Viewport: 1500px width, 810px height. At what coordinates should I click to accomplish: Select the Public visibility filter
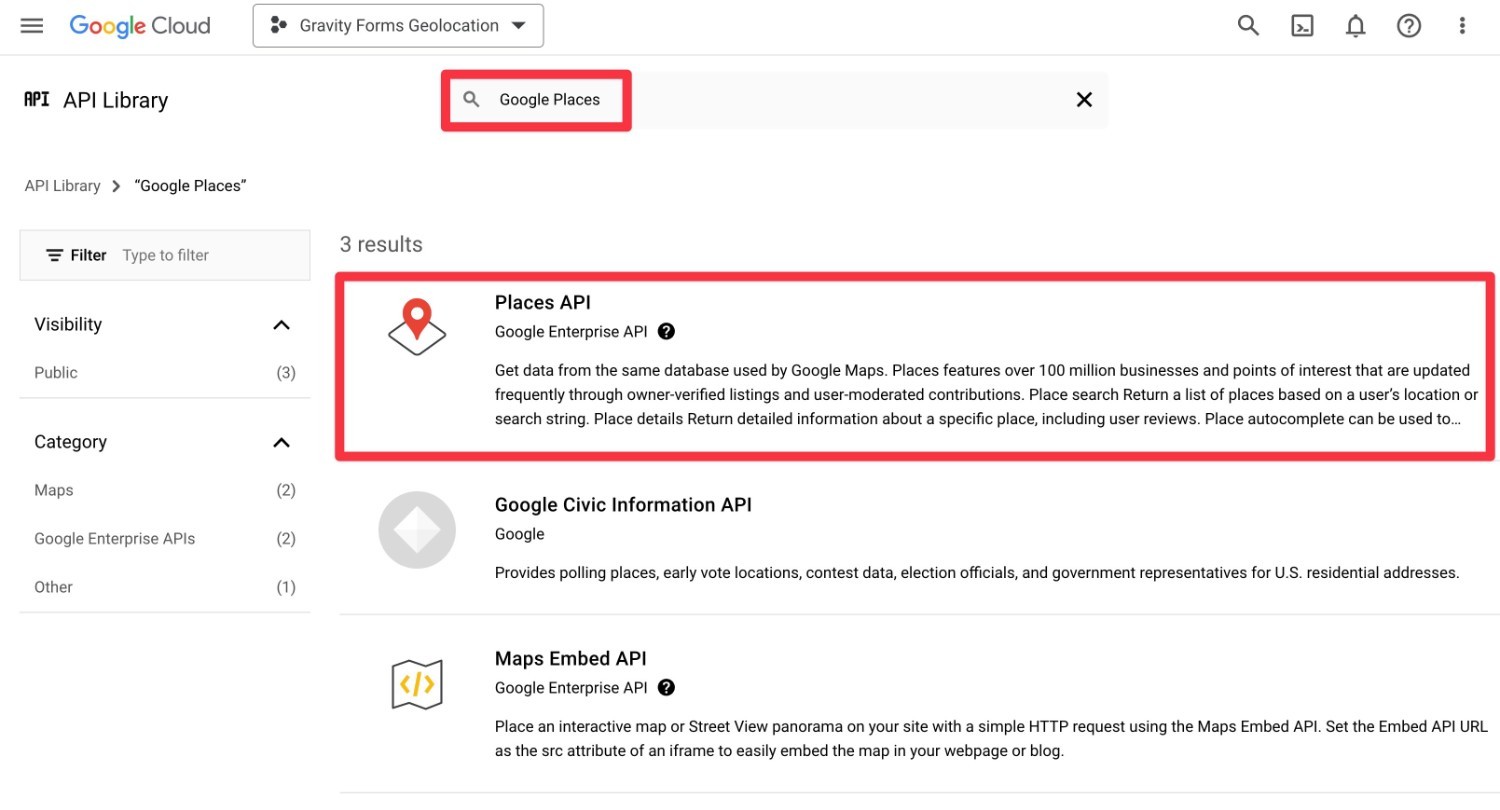point(55,372)
